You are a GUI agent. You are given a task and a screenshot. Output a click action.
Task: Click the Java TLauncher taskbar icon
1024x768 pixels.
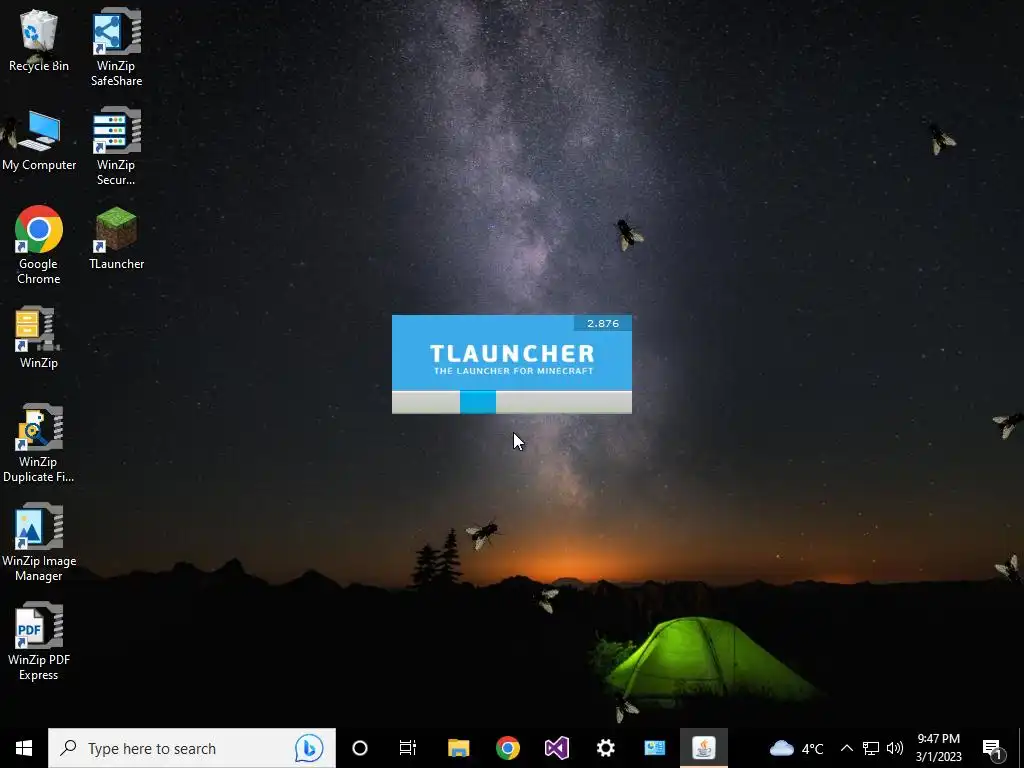(703, 748)
